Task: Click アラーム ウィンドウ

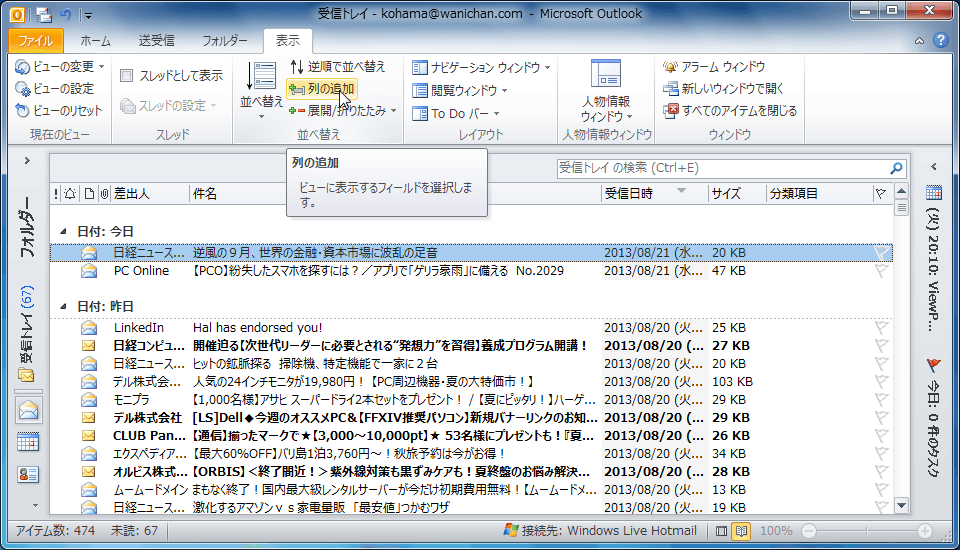Action: [x=714, y=66]
